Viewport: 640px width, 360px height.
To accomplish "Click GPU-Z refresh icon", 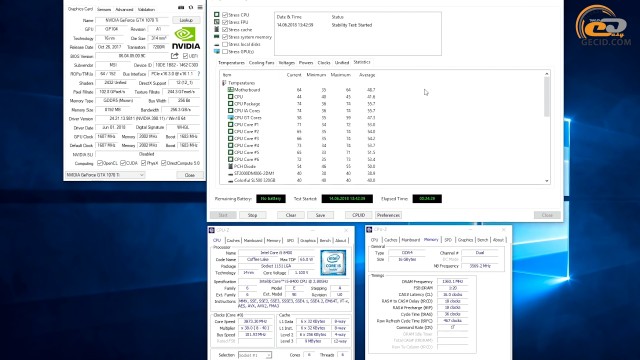I will (191, 7).
